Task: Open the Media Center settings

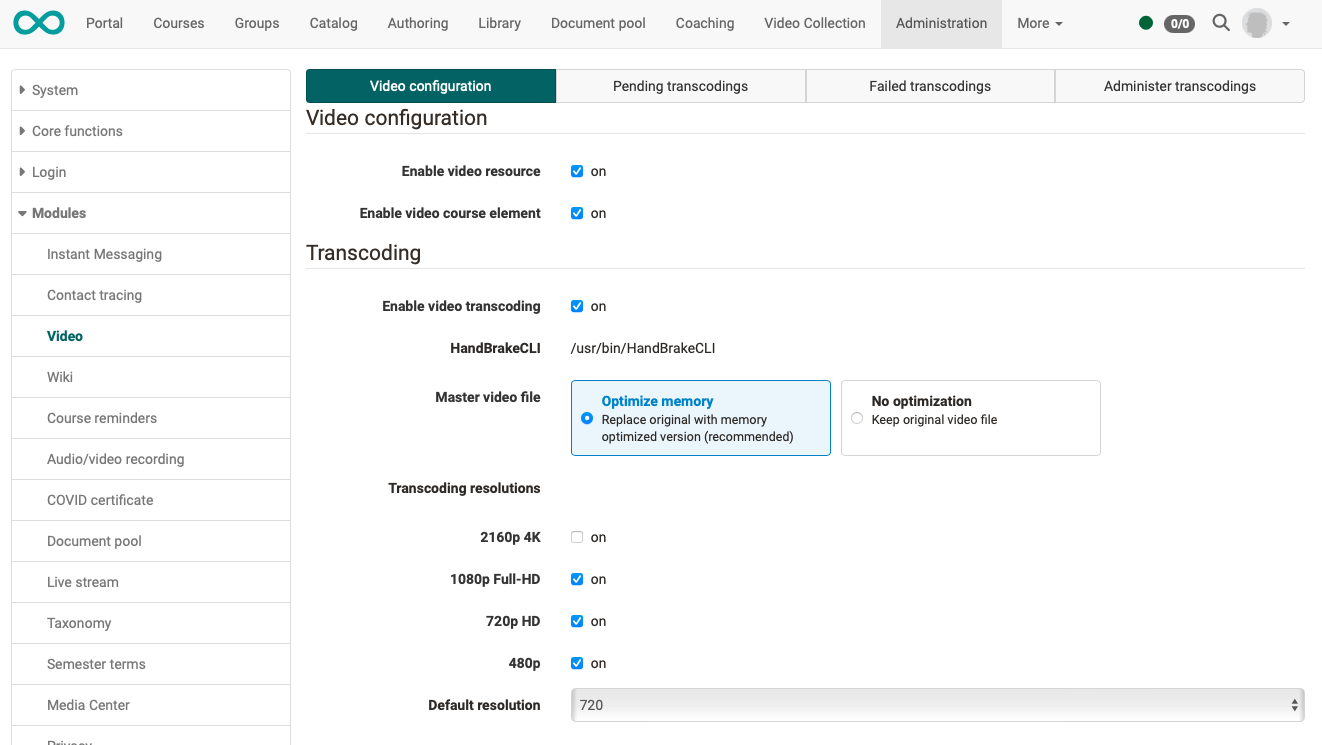Action: click(x=88, y=705)
